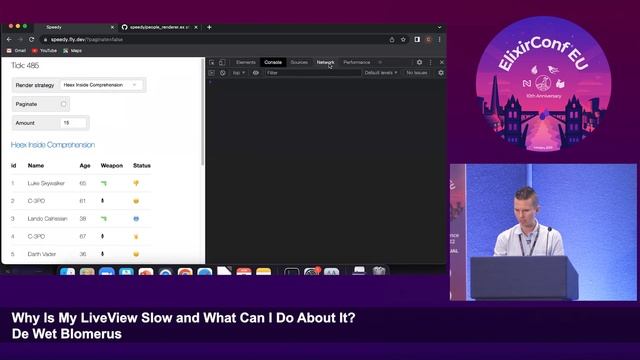Click Lando Calrissian's status emoji
640x360 pixels.
click(x=136, y=219)
